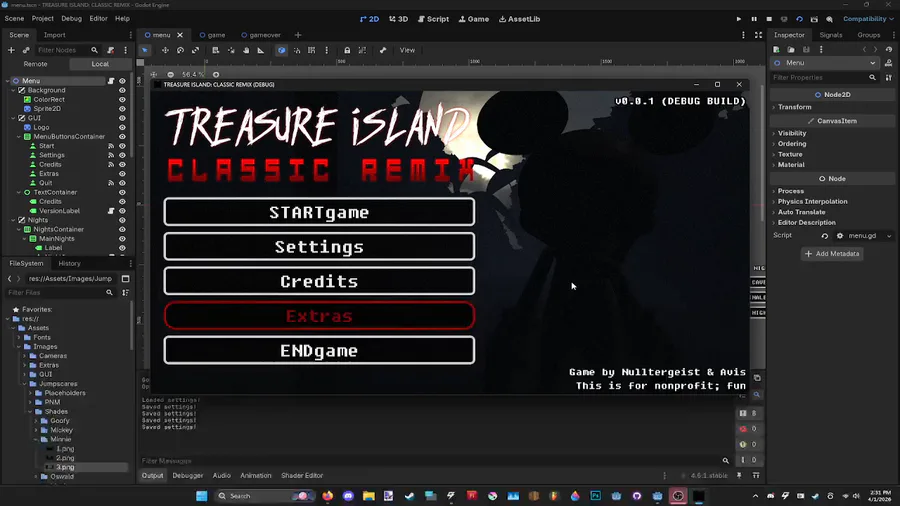900x506 pixels.
Task: Switch scene tree to Remote
Action: (x=36, y=64)
